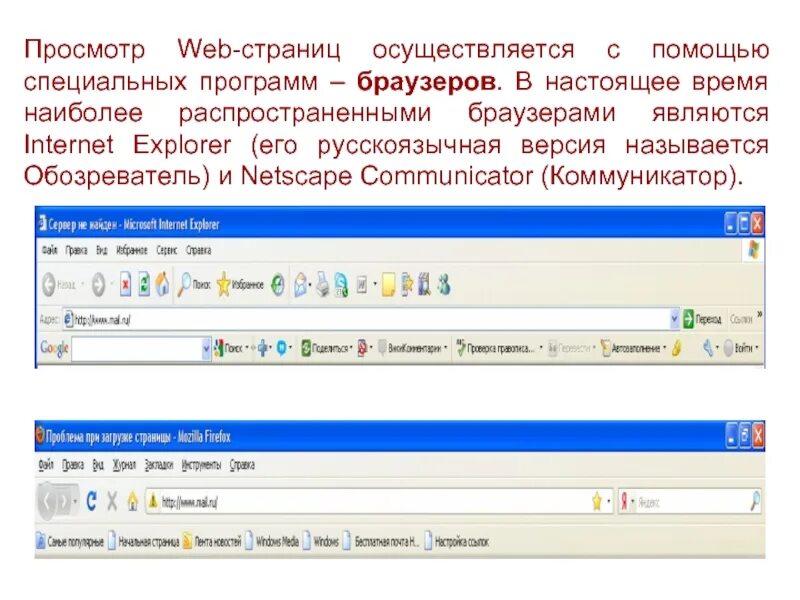Click Google toolbar Поиск button
Viewport: 800px width, 600px height.
coord(231,348)
